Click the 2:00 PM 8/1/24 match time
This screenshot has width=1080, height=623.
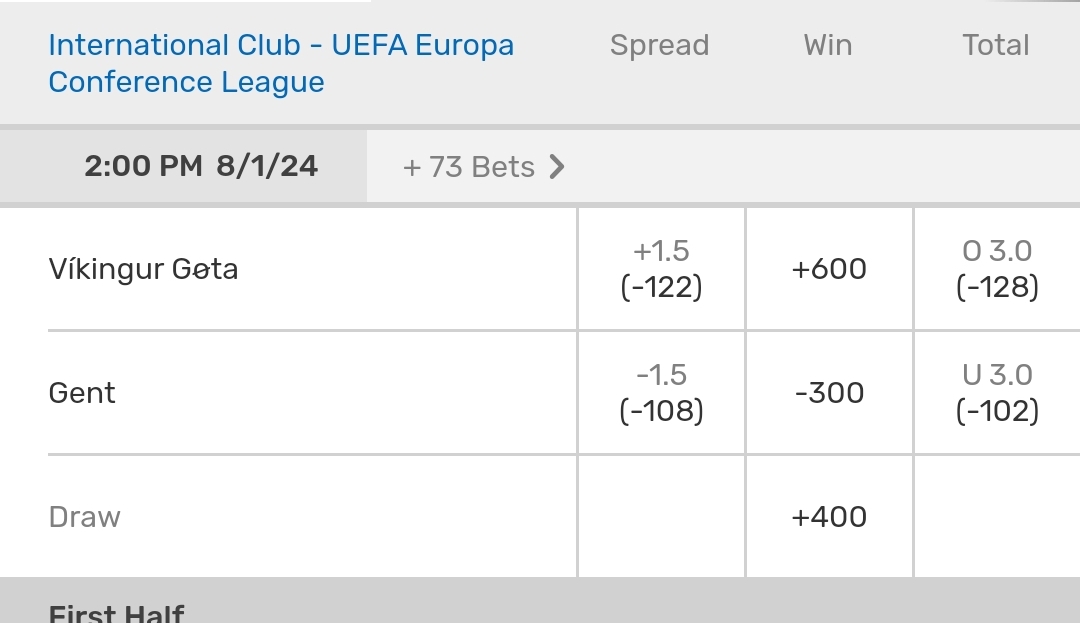201,166
